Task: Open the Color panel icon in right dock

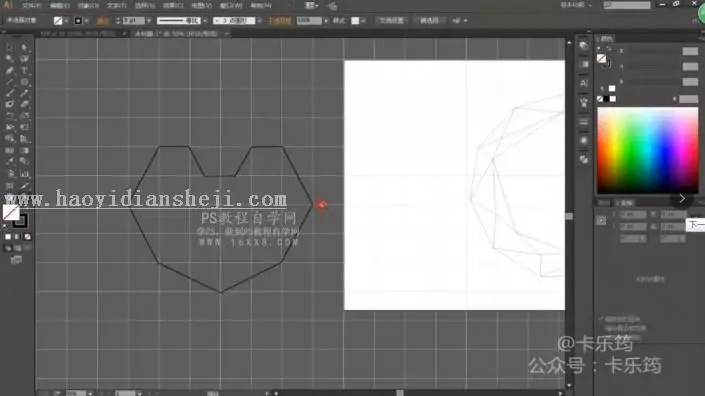Action: pyautogui.click(x=584, y=46)
